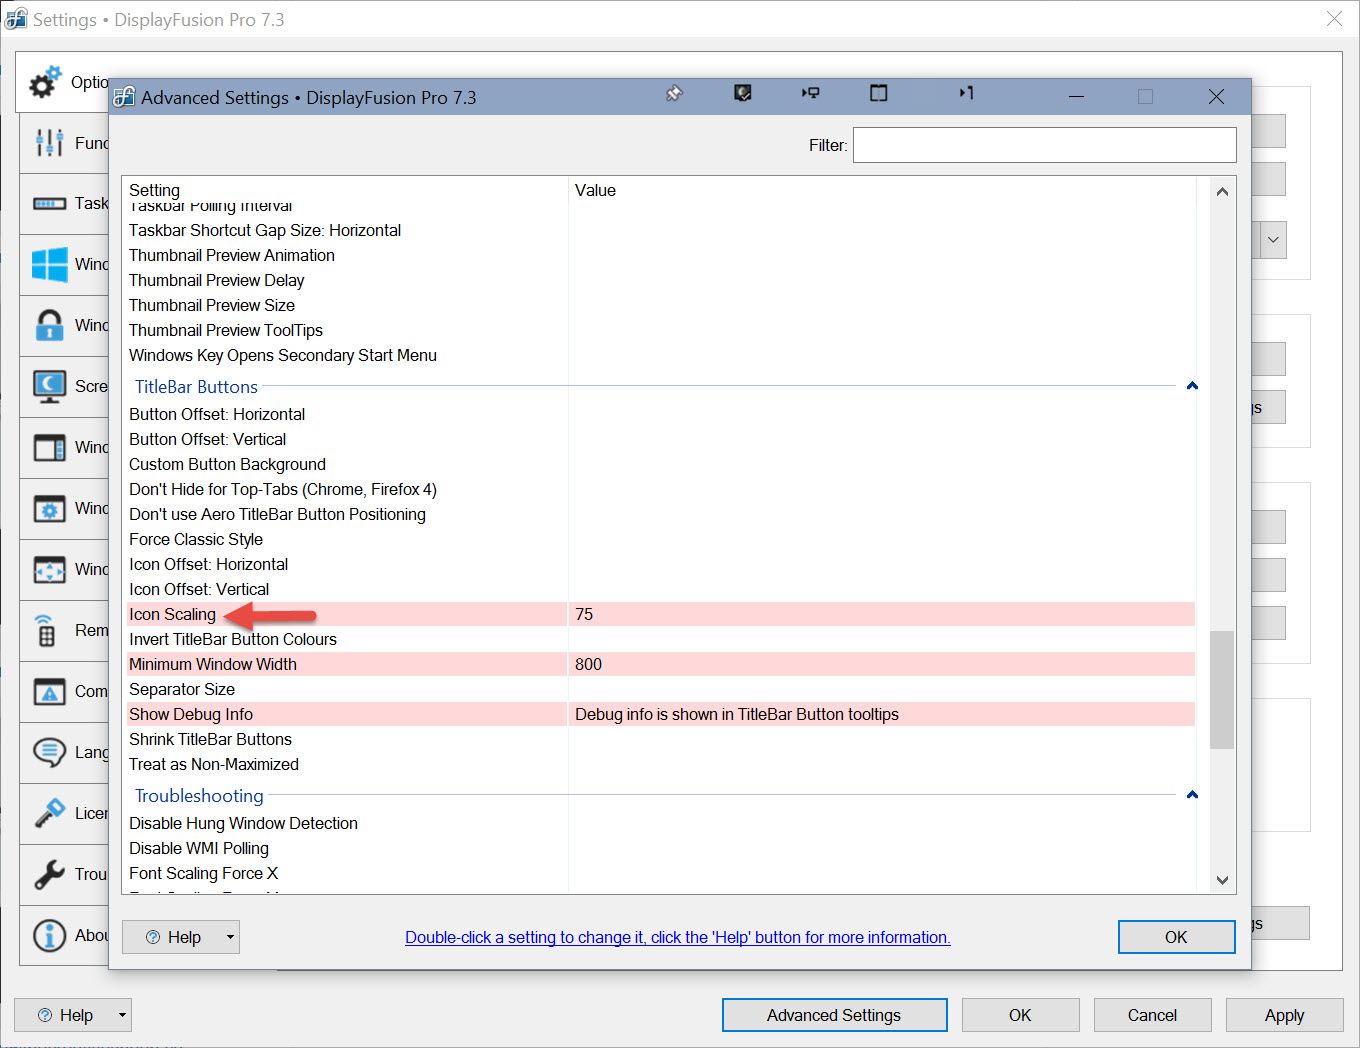Select the key License icon in sidebar
This screenshot has height=1048, width=1360.
(x=49, y=813)
